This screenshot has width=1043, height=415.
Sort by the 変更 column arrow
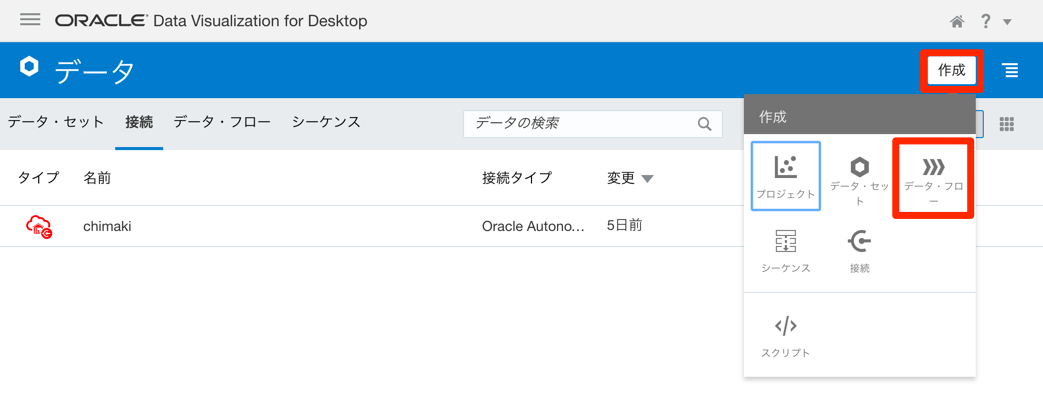(647, 178)
